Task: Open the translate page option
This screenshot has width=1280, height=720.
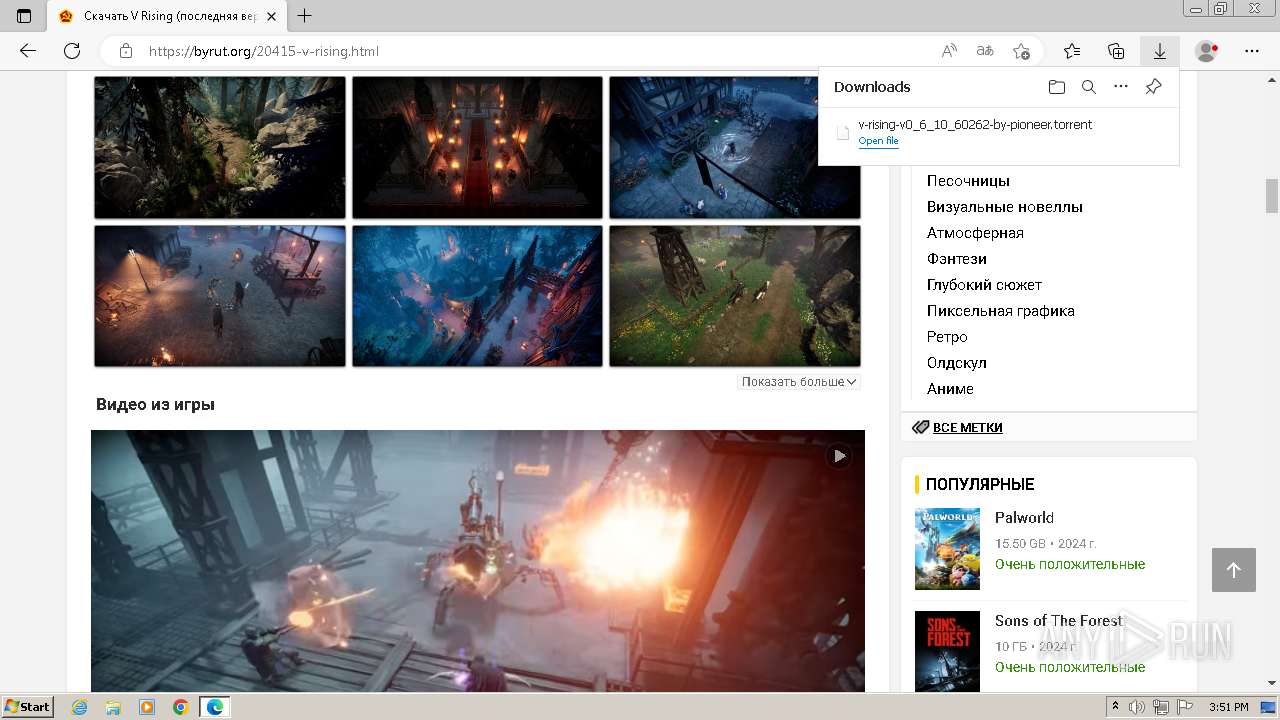Action: [985, 51]
